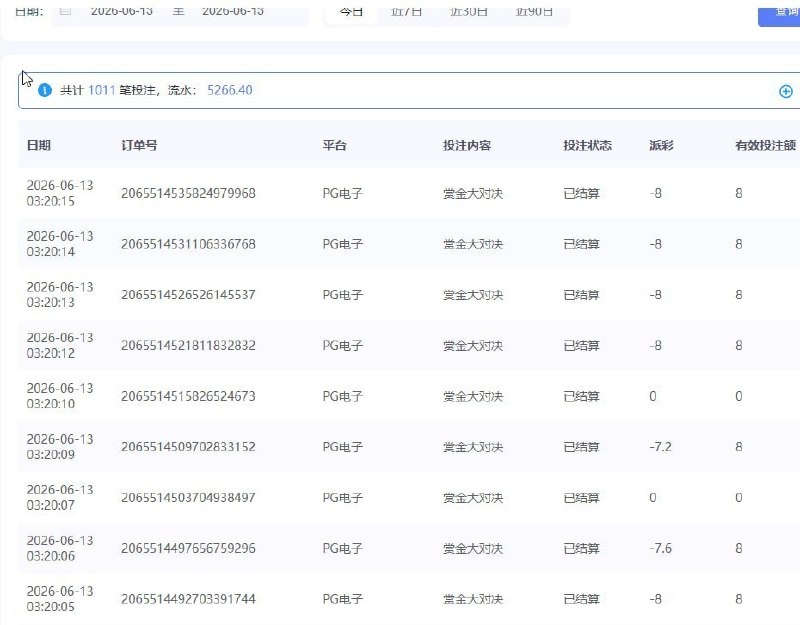Click the 投注内容 column header
800x625 pixels.
467,145
